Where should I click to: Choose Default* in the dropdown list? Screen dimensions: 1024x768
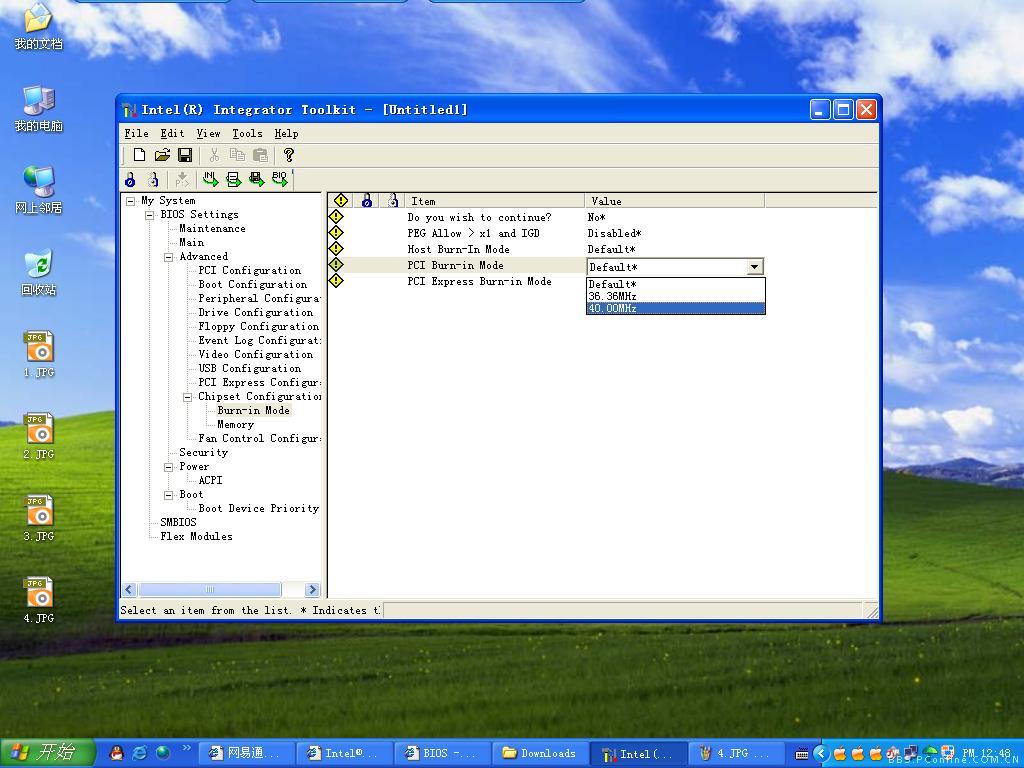tap(675, 284)
